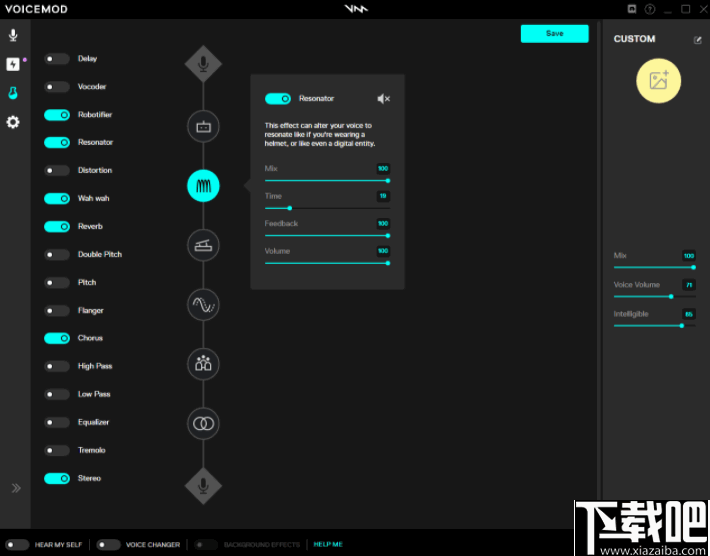Viewport: 710px width, 556px height.
Task: Select the Resonator node in effect chain
Action: coord(203,186)
